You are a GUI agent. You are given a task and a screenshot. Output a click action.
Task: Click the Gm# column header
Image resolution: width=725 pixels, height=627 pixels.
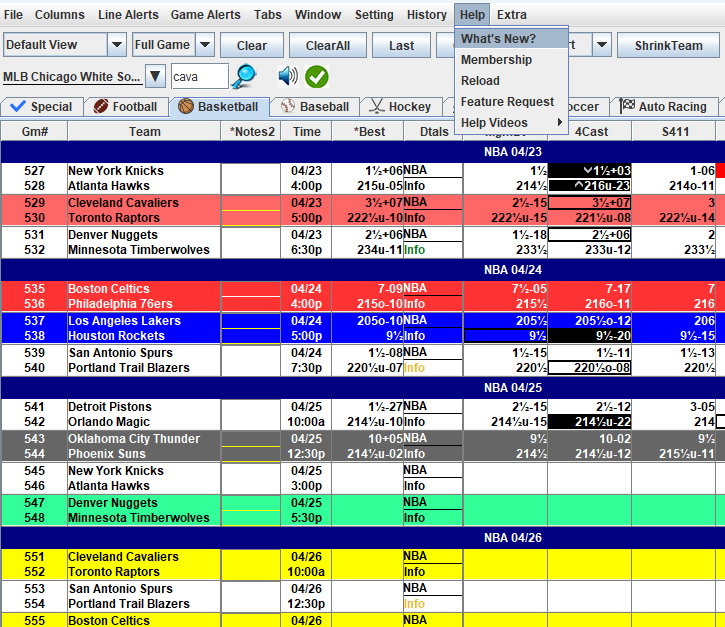point(35,132)
